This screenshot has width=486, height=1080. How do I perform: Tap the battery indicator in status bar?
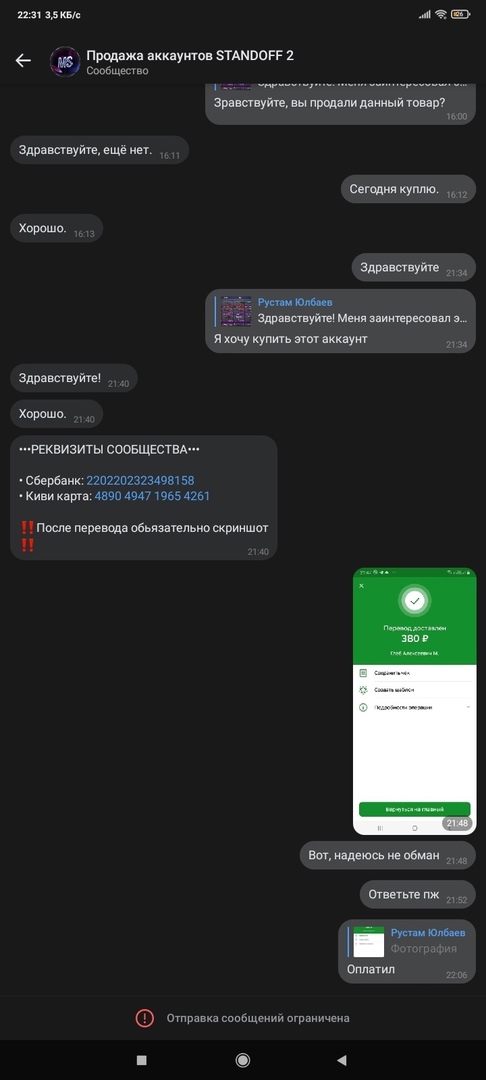coord(461,14)
